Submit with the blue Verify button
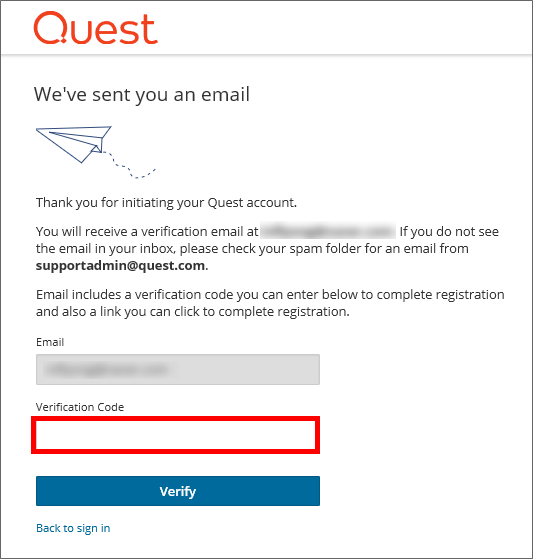The image size is (533, 559). point(178,491)
